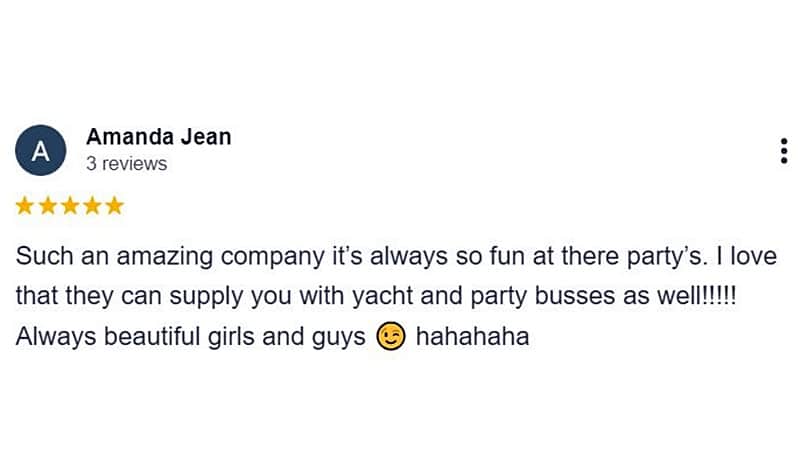Click the third star in the rating
This screenshot has width=800, height=450.
tap(70, 206)
